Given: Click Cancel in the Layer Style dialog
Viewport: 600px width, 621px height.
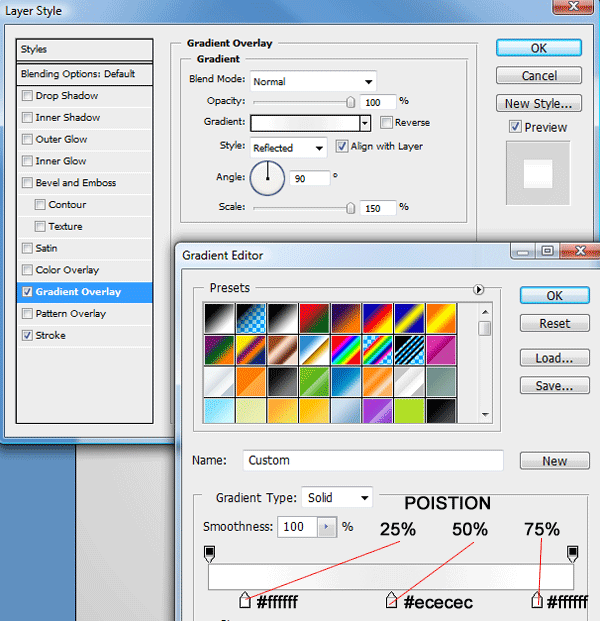Looking at the screenshot, I should point(539,75).
